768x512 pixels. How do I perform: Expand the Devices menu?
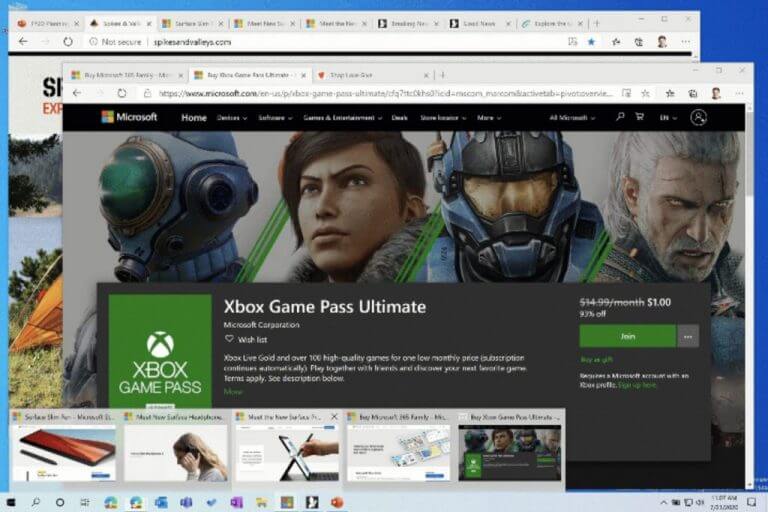tap(232, 118)
